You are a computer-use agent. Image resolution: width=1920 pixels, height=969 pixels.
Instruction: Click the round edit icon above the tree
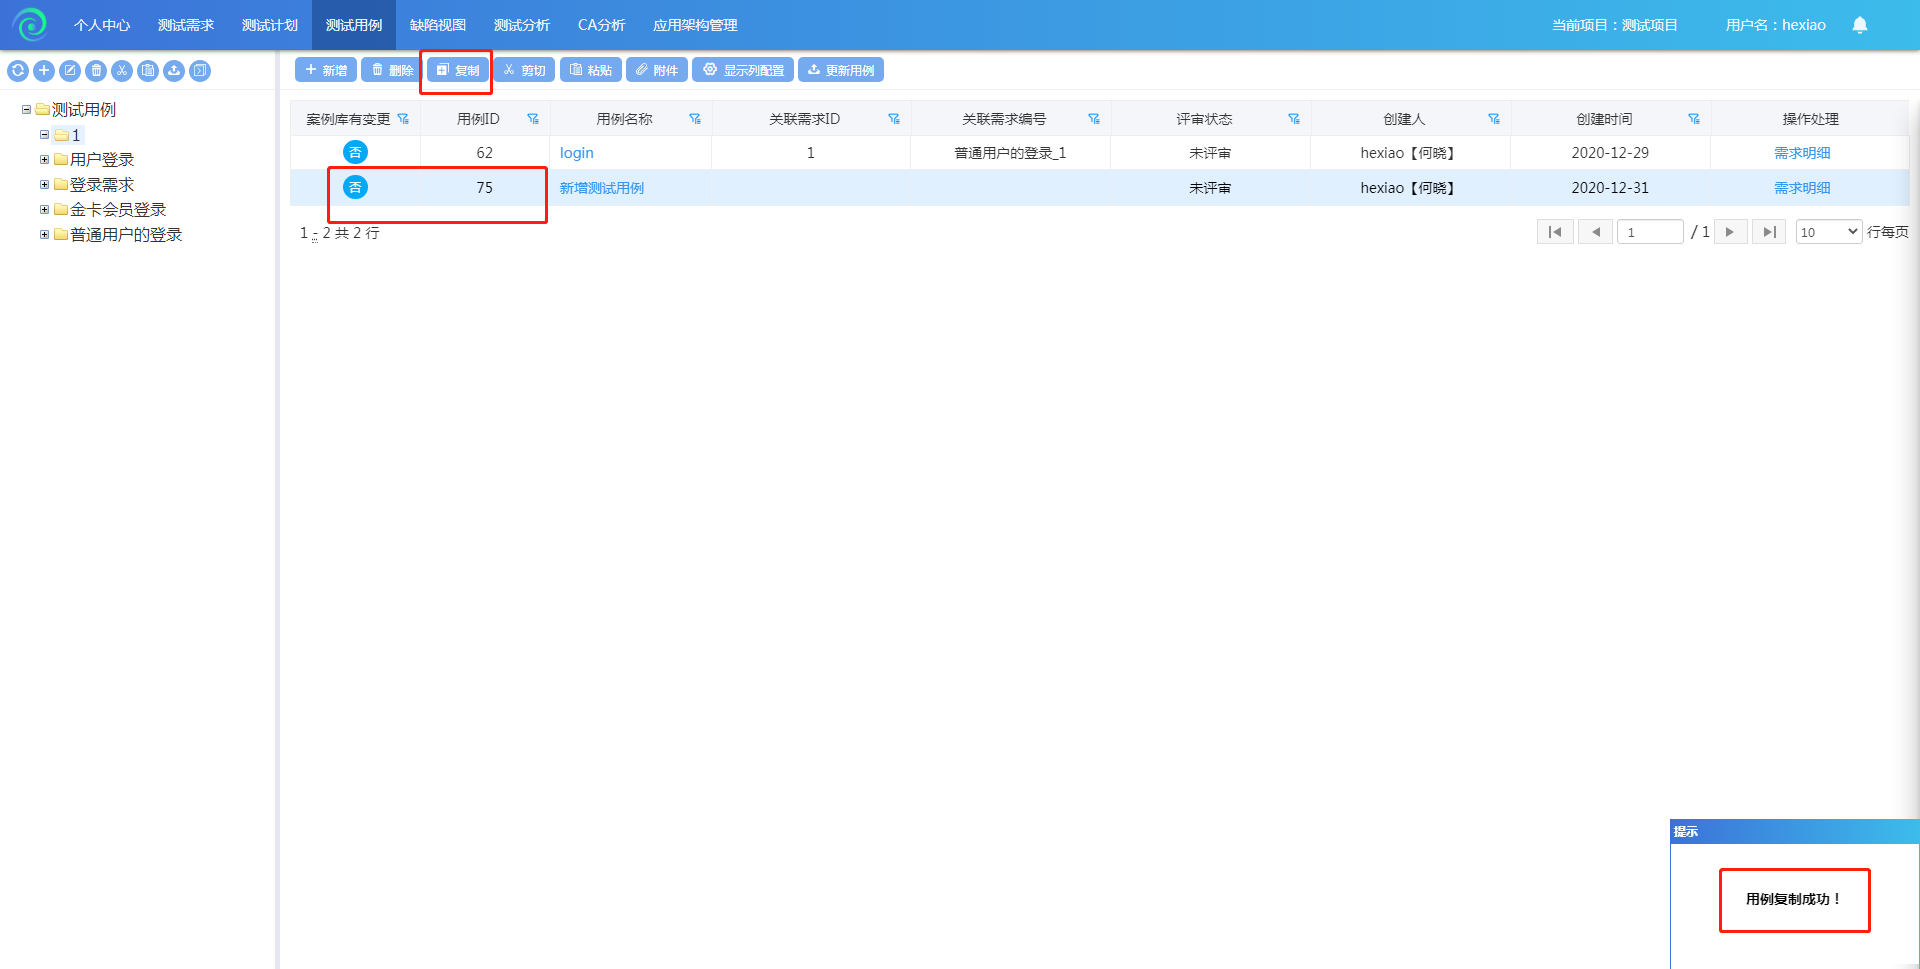pyautogui.click(x=70, y=71)
